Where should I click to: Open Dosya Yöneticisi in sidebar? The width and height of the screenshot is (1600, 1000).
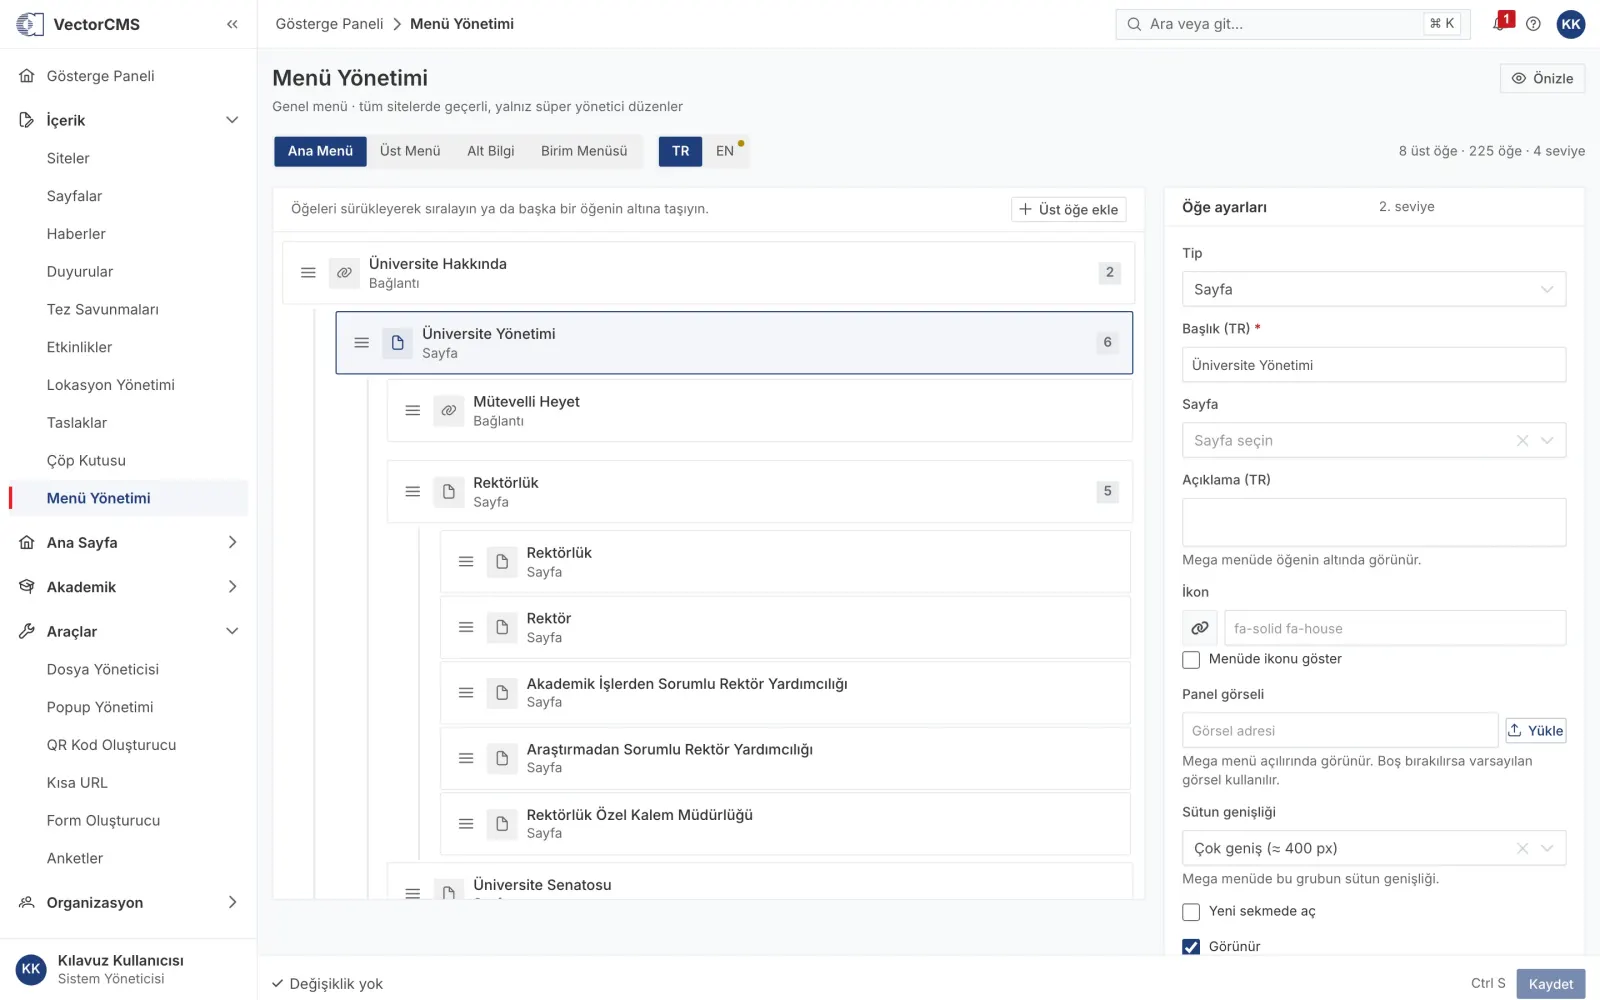103,670
